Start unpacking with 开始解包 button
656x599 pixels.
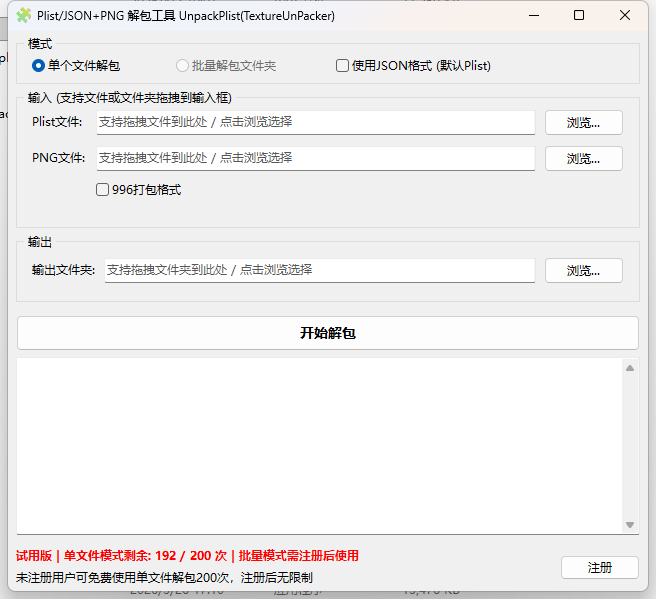328,333
